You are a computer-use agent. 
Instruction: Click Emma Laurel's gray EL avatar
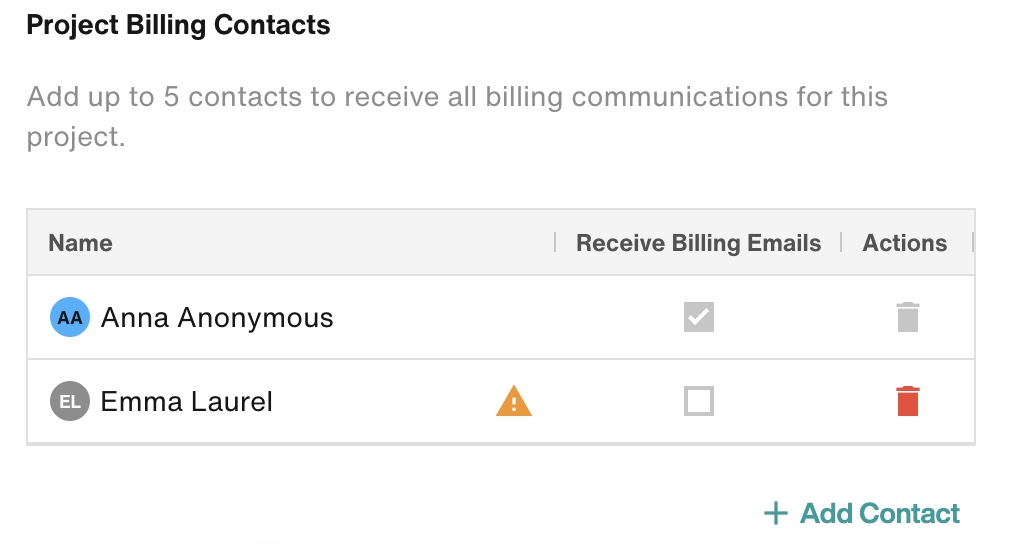tap(70, 401)
